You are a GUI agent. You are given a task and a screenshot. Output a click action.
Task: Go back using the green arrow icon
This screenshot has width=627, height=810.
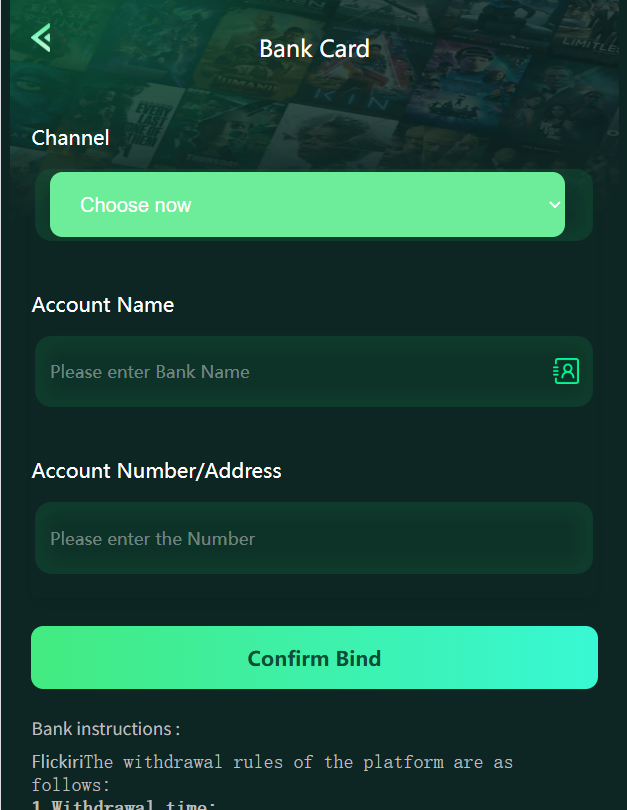pyautogui.click(x=41, y=38)
